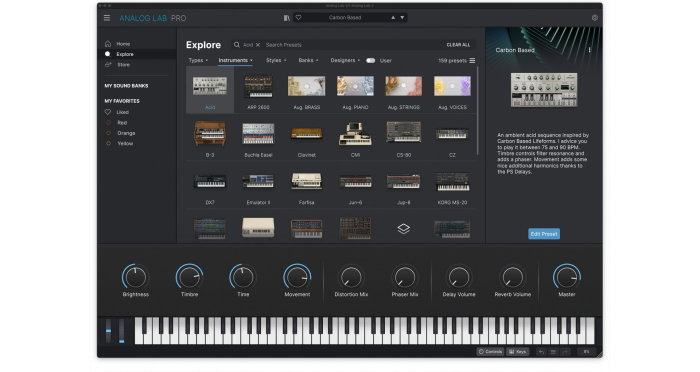Open My Sound Banks section

tap(126, 86)
